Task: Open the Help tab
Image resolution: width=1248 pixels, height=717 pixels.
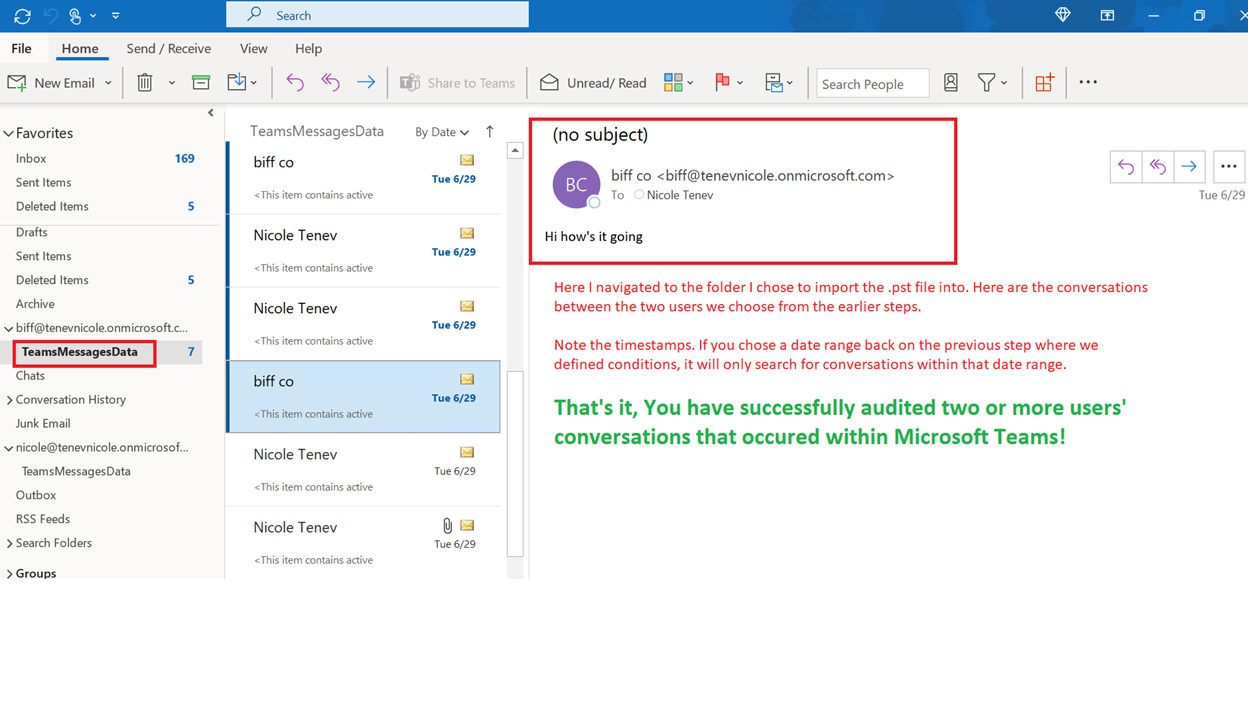Action: point(308,48)
